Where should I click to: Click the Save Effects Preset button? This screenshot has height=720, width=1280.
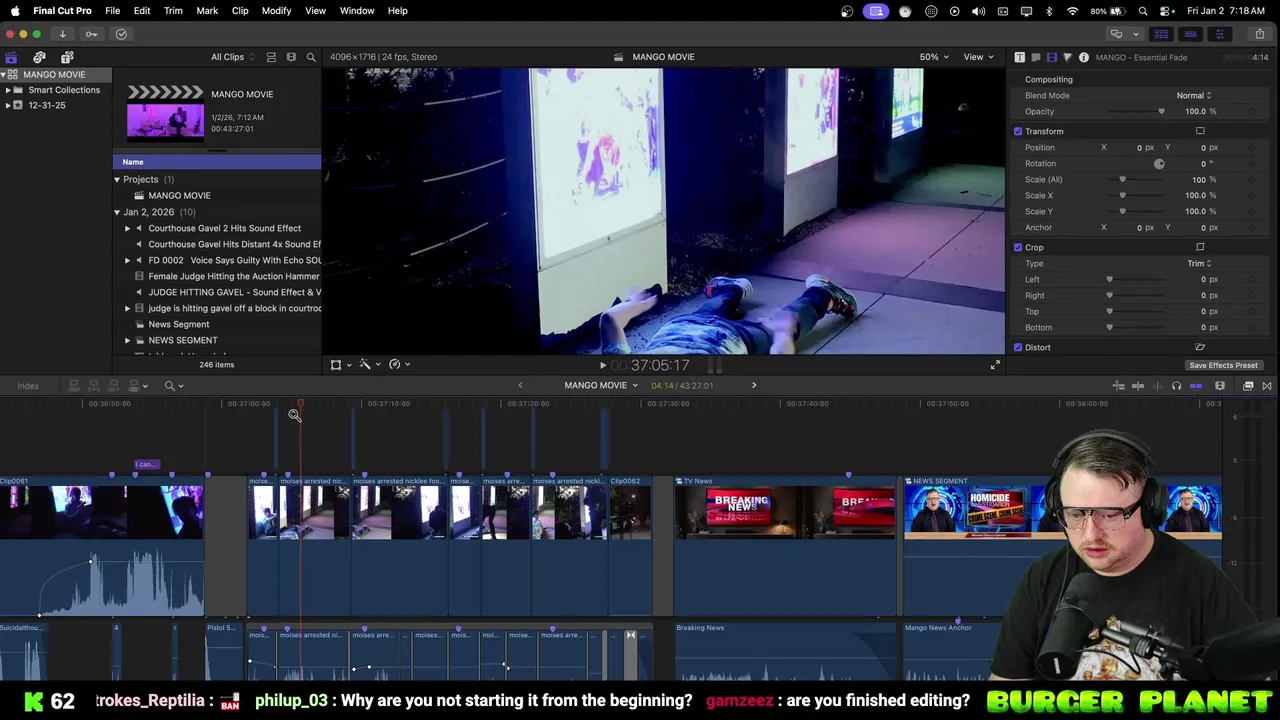[x=1223, y=365]
